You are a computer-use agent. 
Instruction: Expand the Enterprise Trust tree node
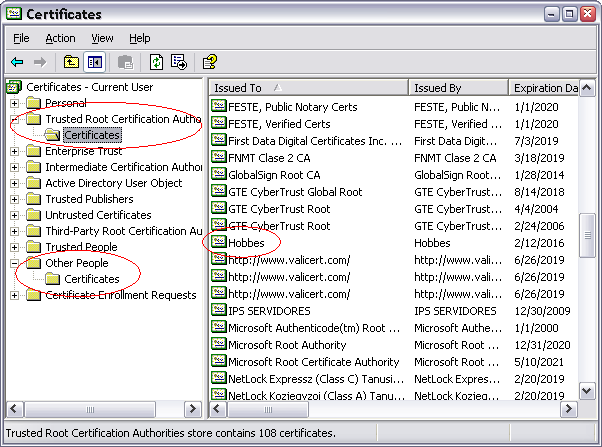pos(15,151)
